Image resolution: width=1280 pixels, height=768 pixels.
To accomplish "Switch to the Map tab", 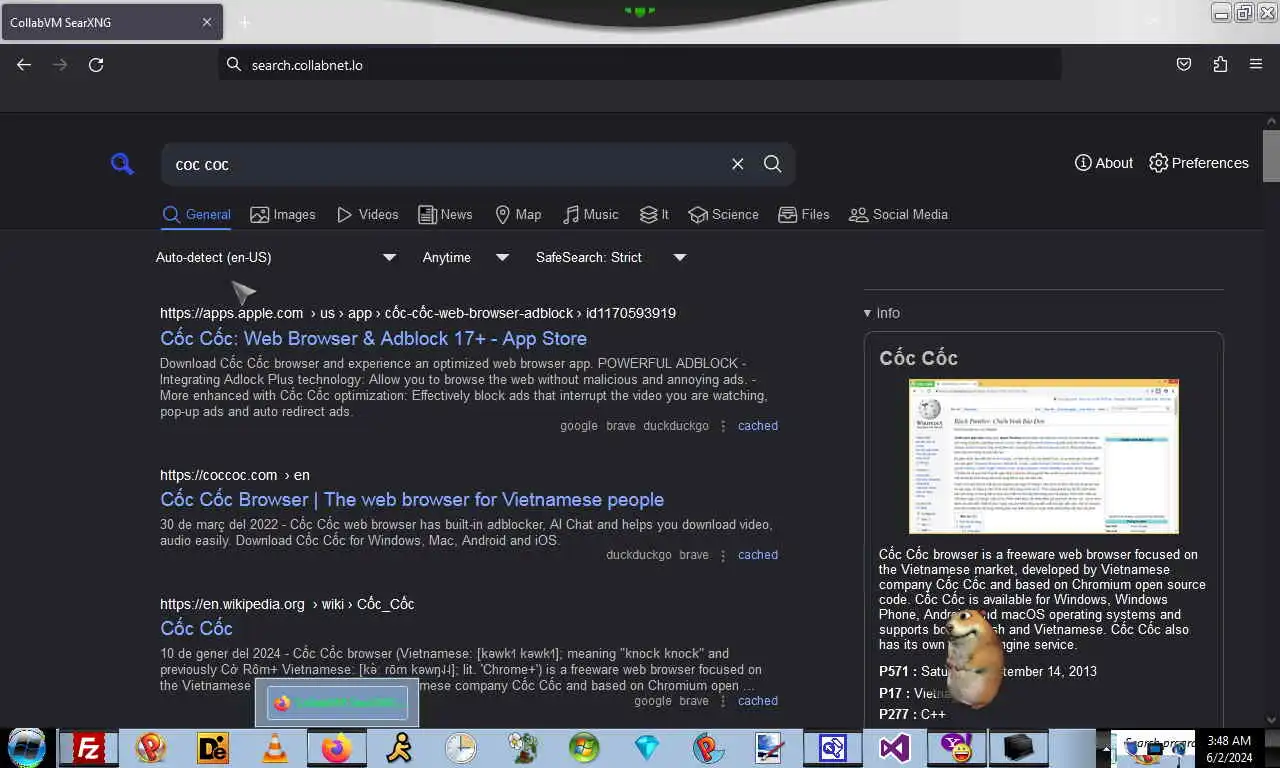I will point(518,214).
